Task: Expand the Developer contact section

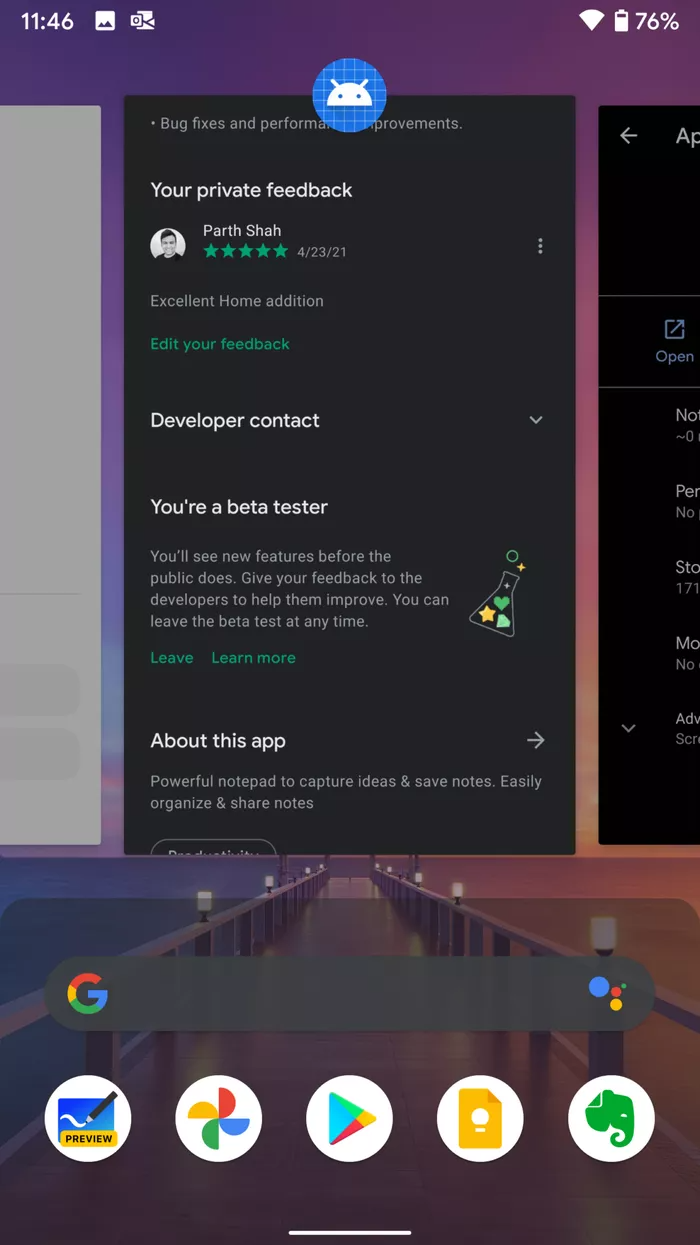Action: [536, 420]
